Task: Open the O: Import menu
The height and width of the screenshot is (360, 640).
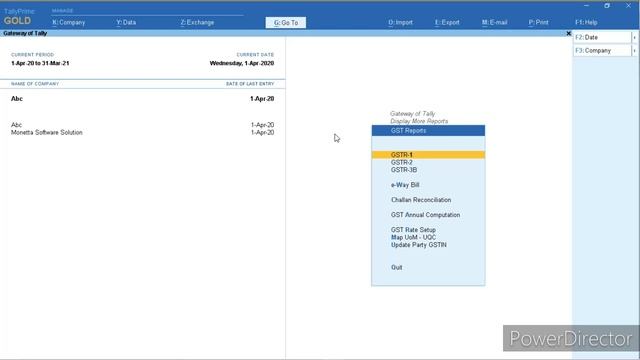Action: click(x=400, y=22)
